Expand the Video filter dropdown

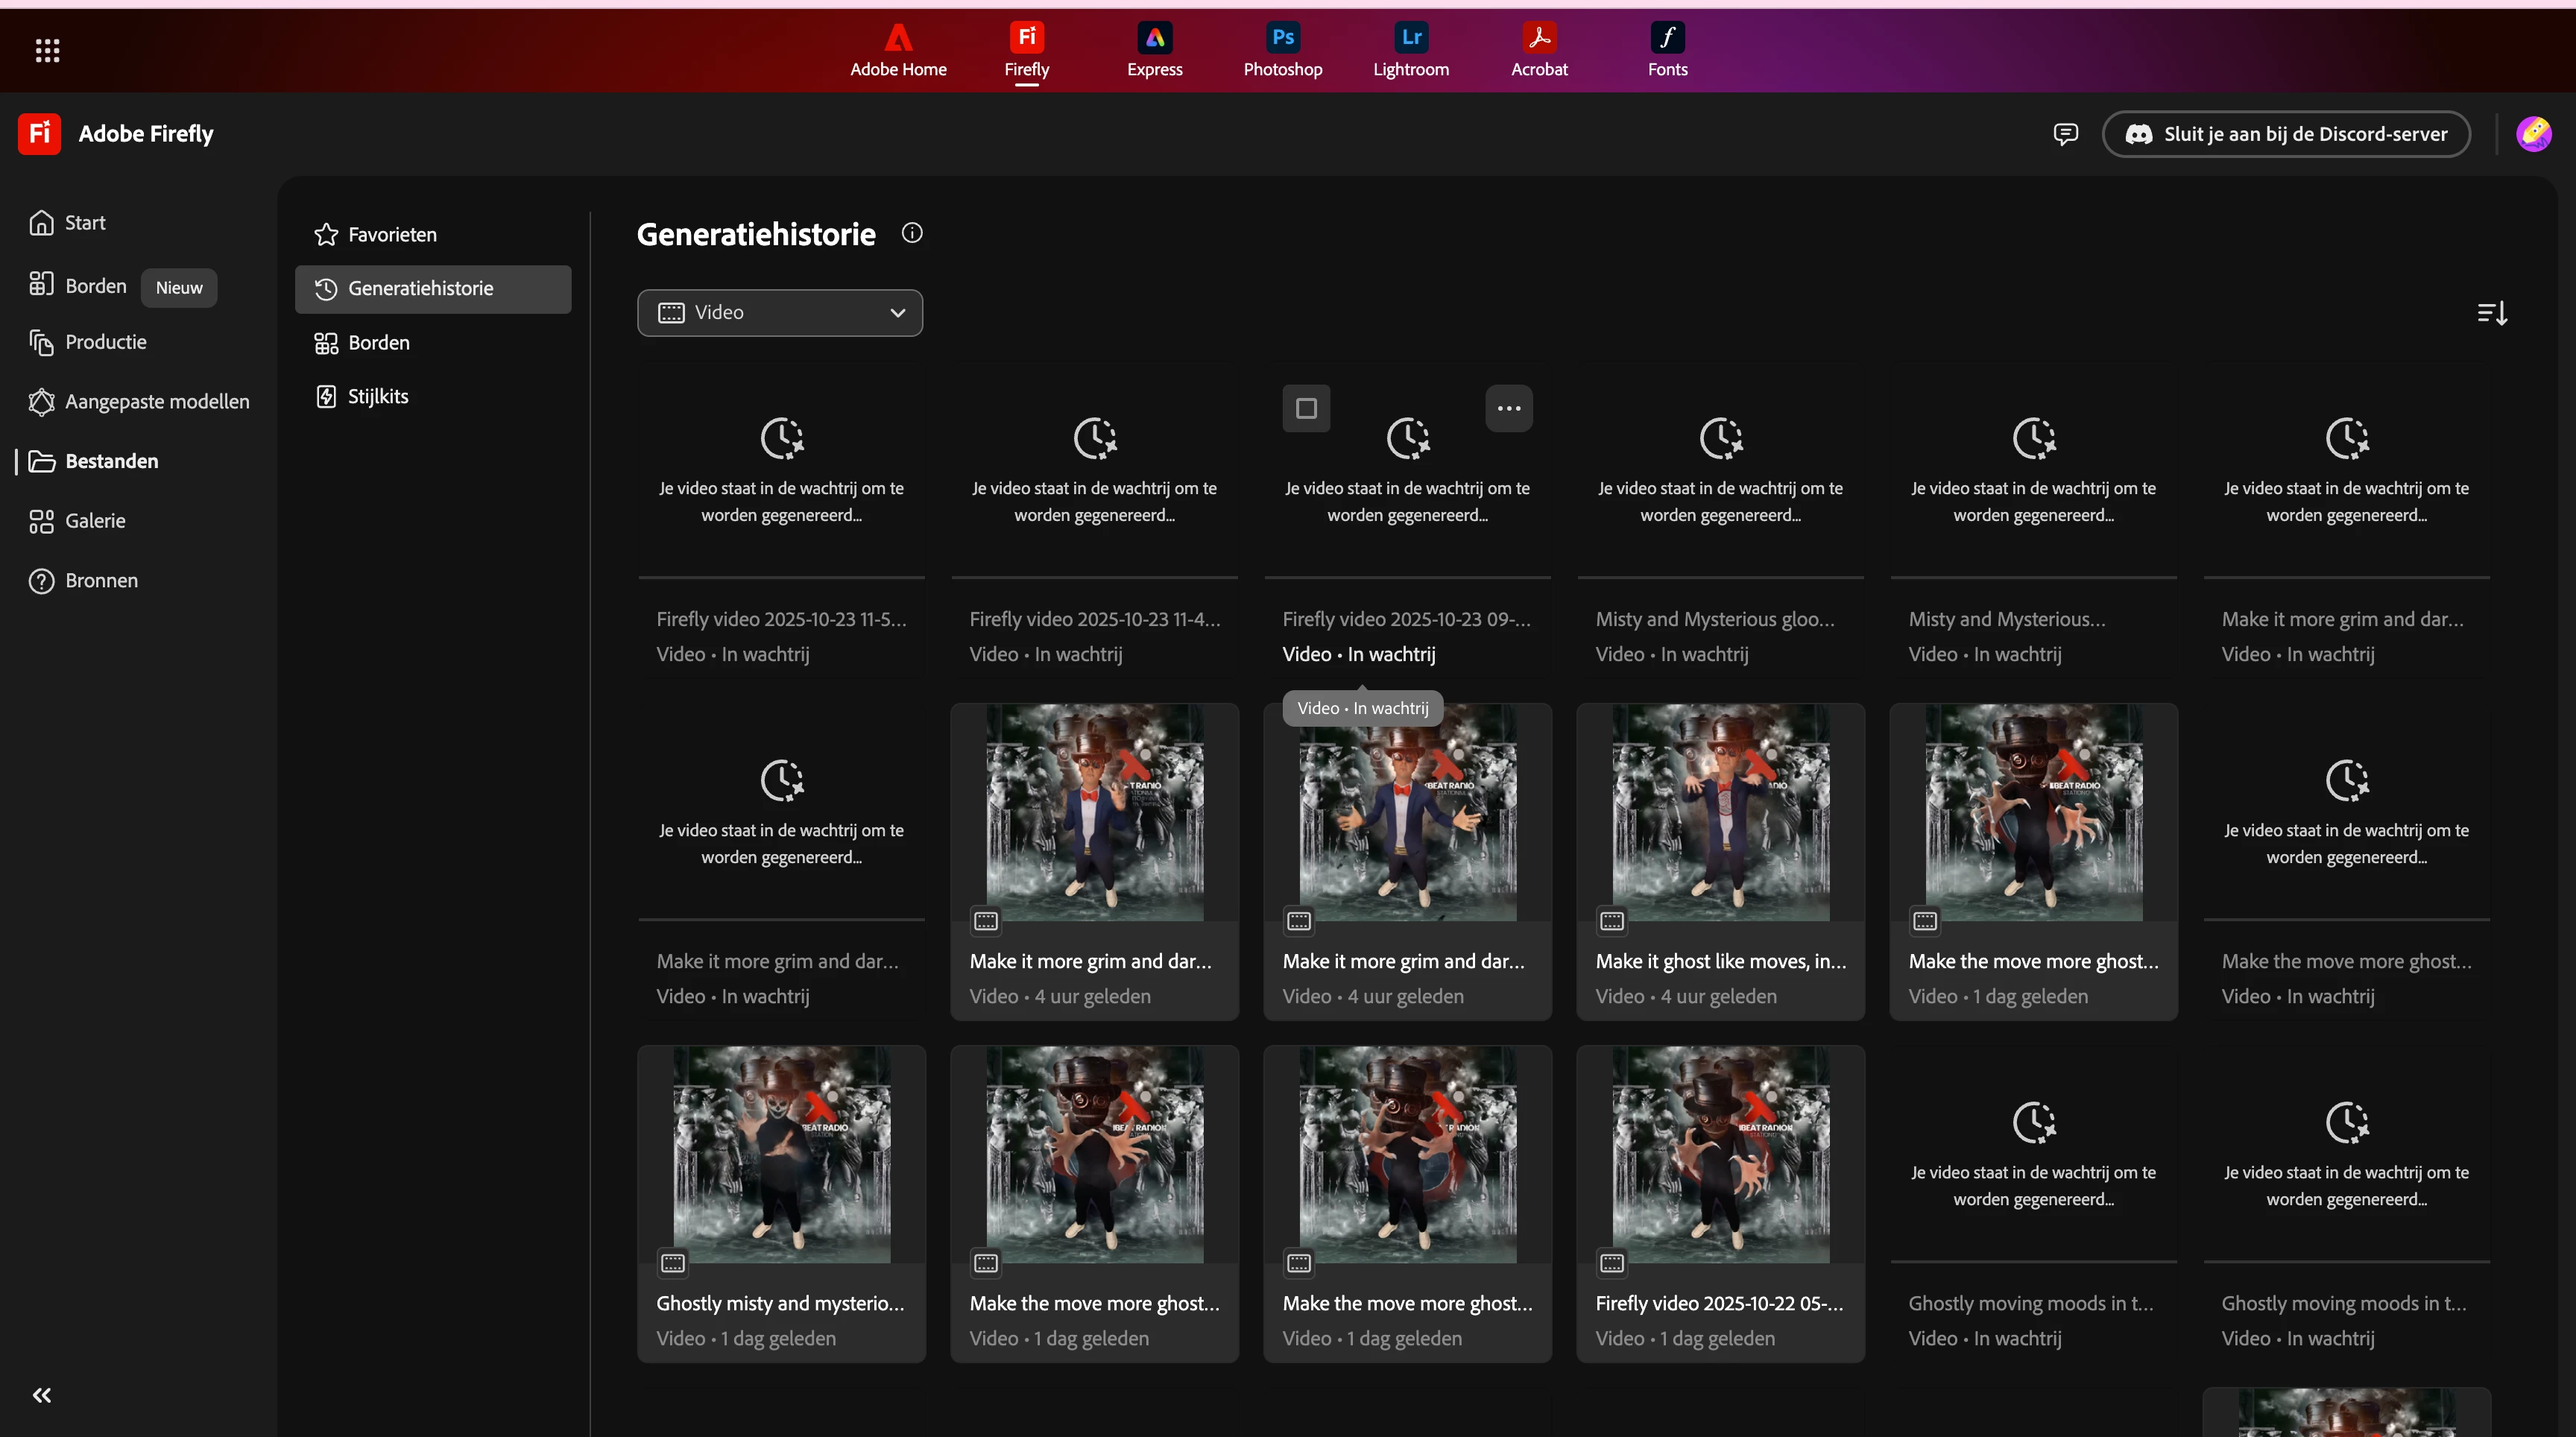[780, 313]
